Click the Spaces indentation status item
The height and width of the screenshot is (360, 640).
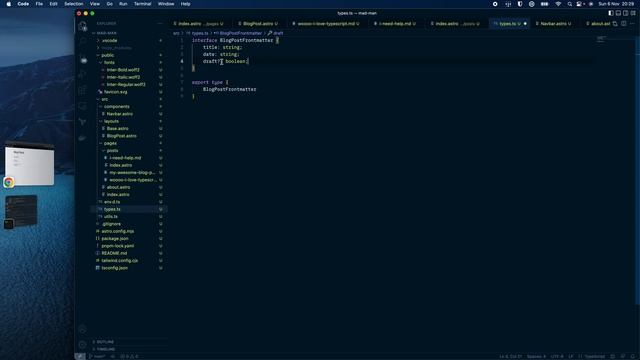click(536, 356)
